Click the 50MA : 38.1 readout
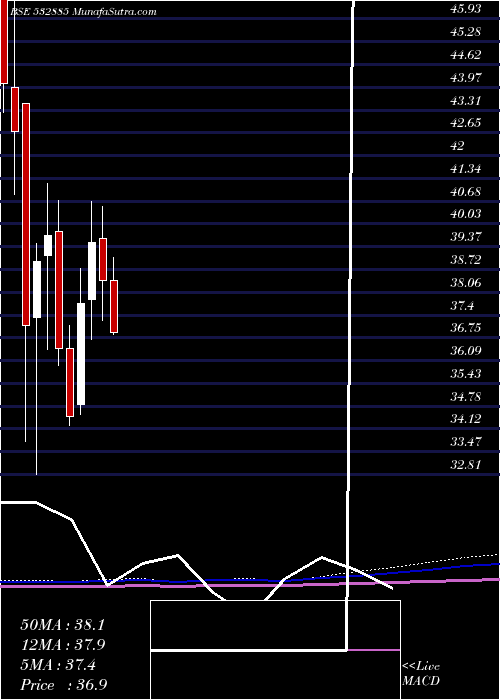The image size is (500, 700). click(x=62, y=625)
